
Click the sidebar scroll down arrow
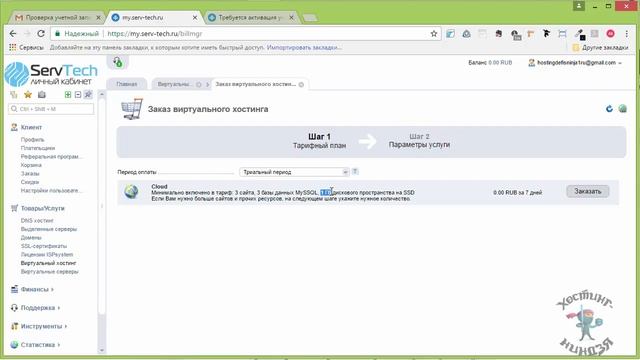tap(102, 350)
